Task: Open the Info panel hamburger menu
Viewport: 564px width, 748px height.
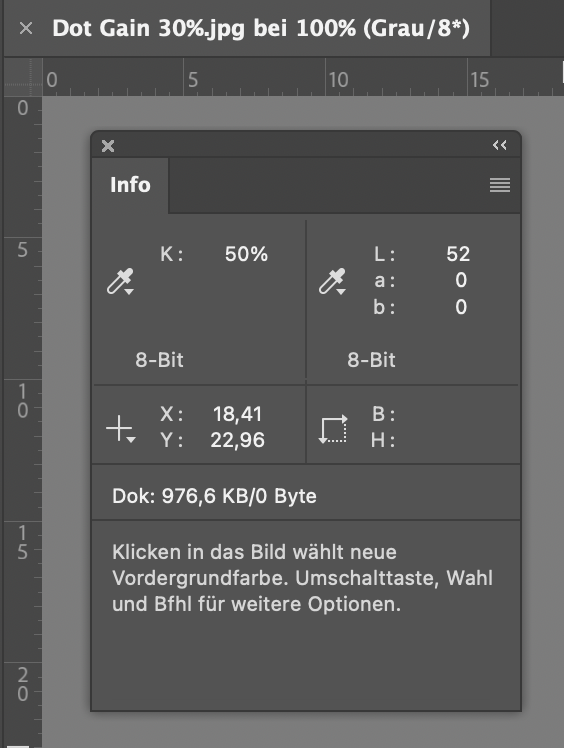Action: tap(500, 185)
